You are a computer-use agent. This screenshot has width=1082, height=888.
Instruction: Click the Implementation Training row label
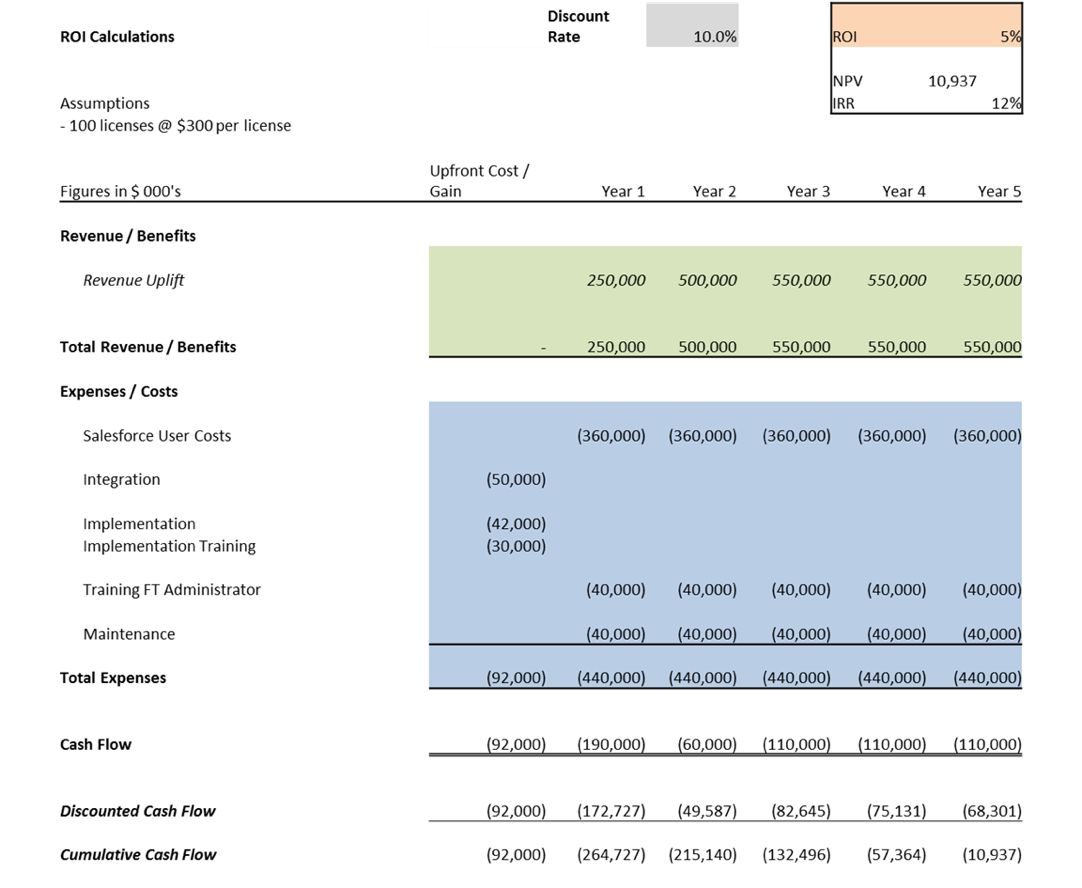click(x=169, y=546)
